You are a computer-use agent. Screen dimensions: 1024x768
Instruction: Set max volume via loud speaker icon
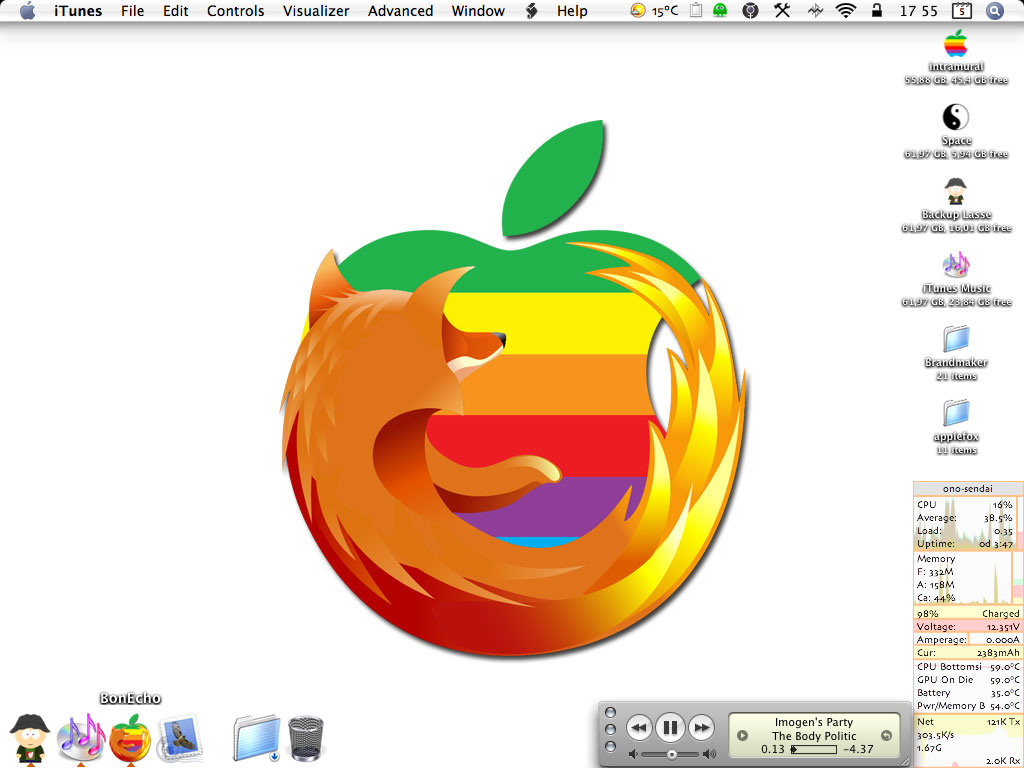point(709,754)
